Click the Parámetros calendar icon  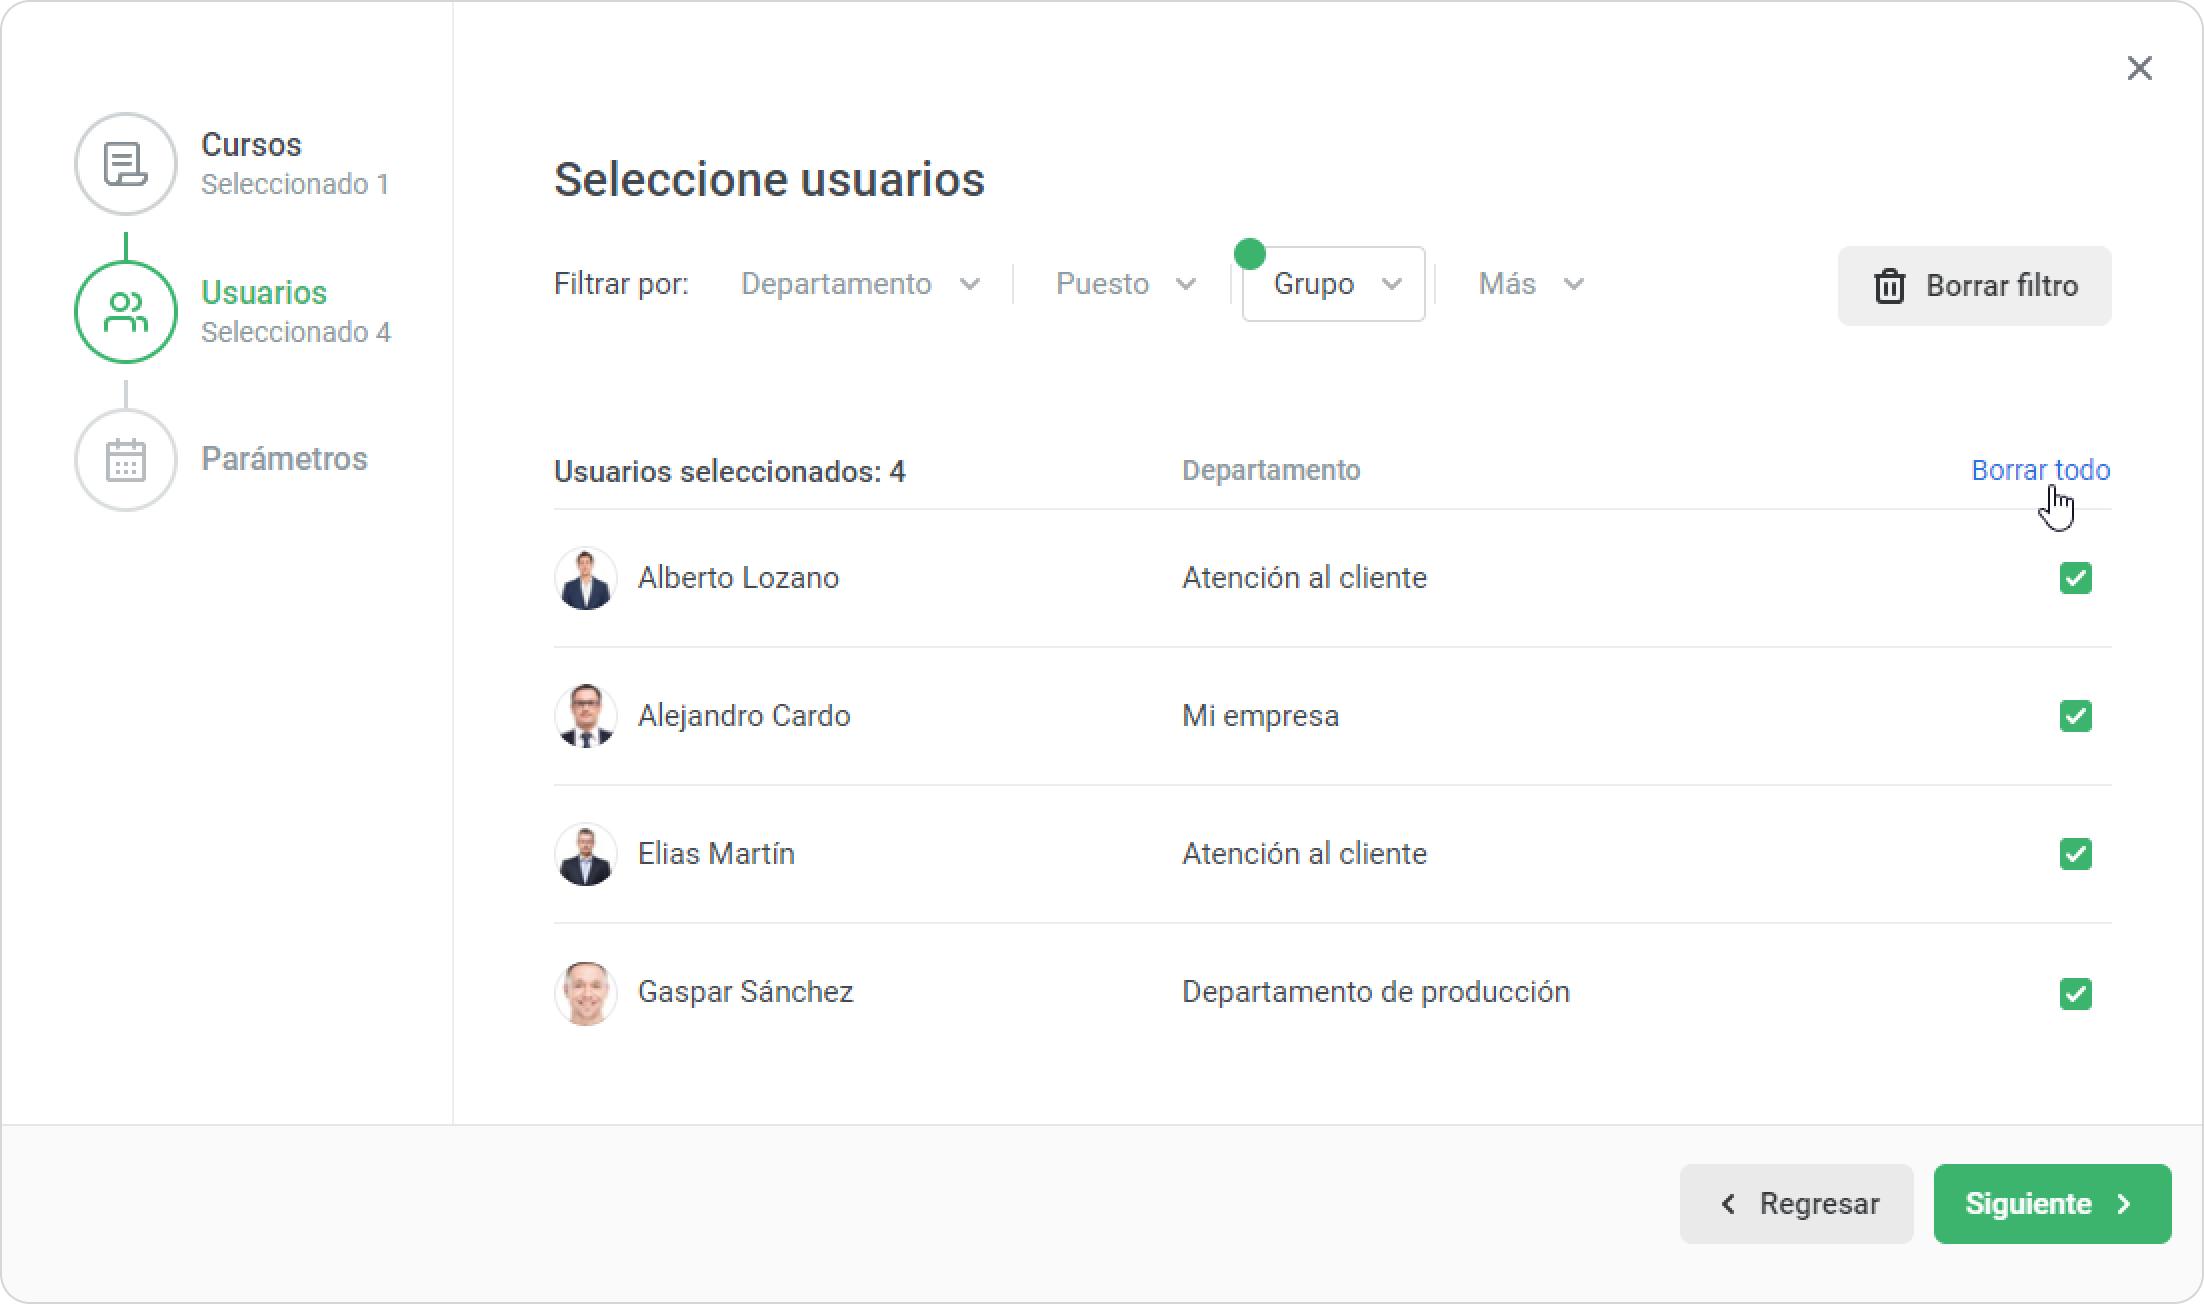click(126, 460)
